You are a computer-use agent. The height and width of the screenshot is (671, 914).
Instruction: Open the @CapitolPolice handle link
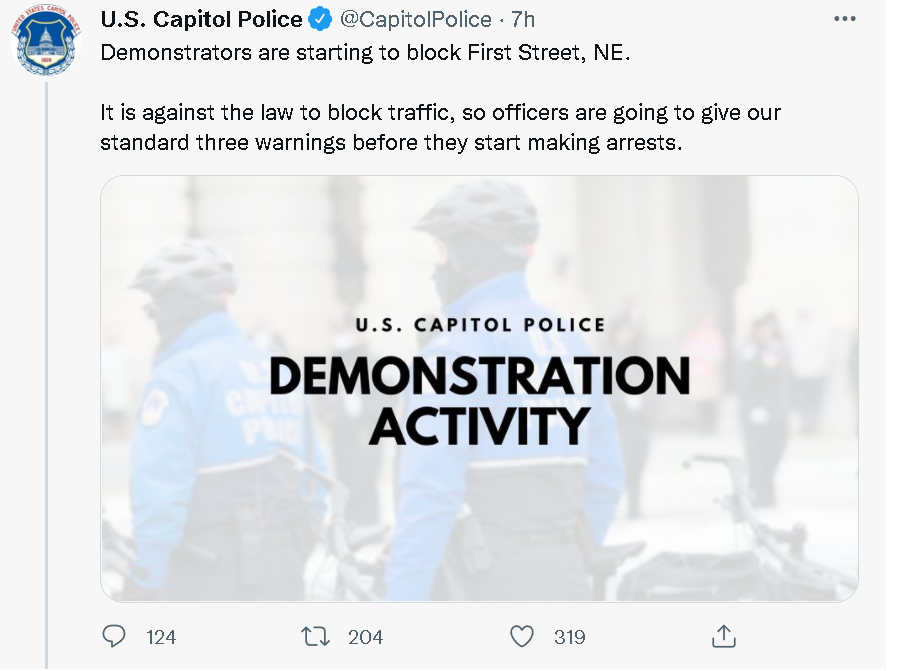[416, 19]
